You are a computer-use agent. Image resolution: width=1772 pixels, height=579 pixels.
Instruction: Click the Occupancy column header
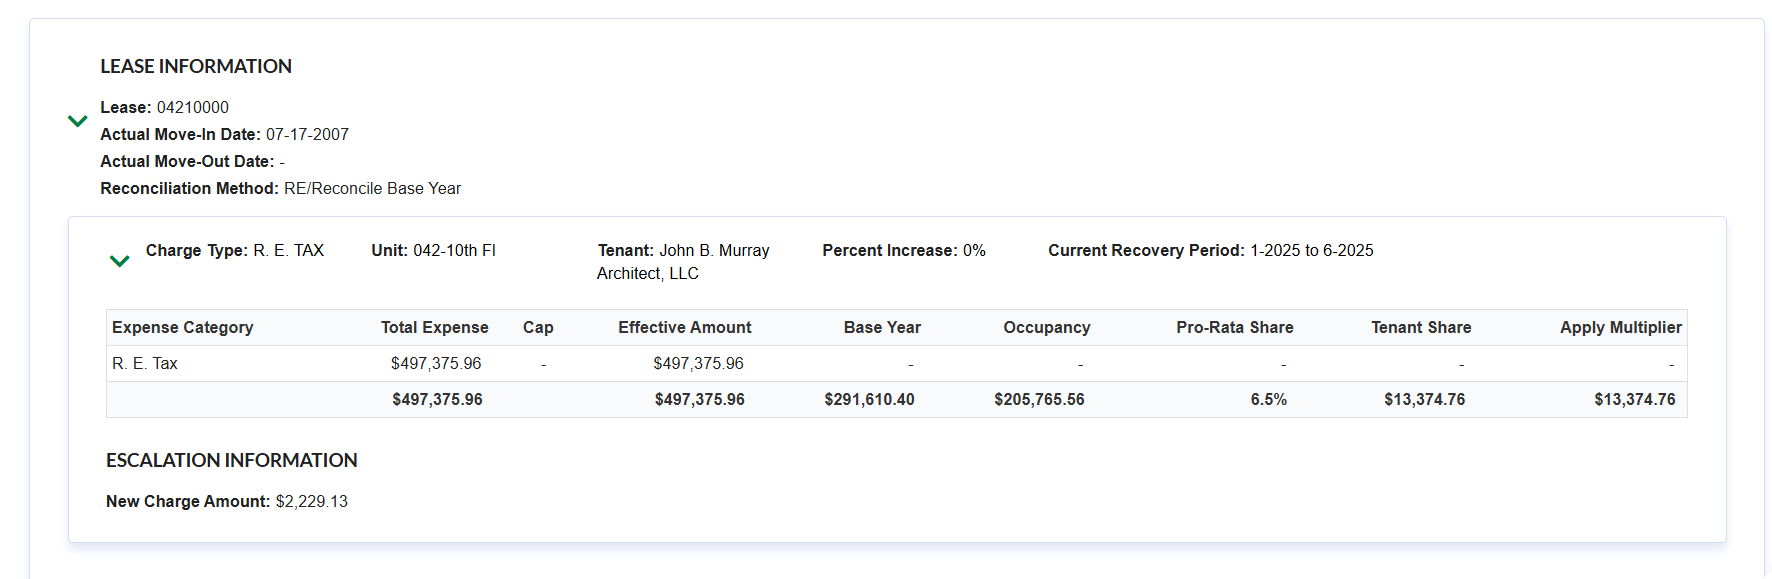1047,327
